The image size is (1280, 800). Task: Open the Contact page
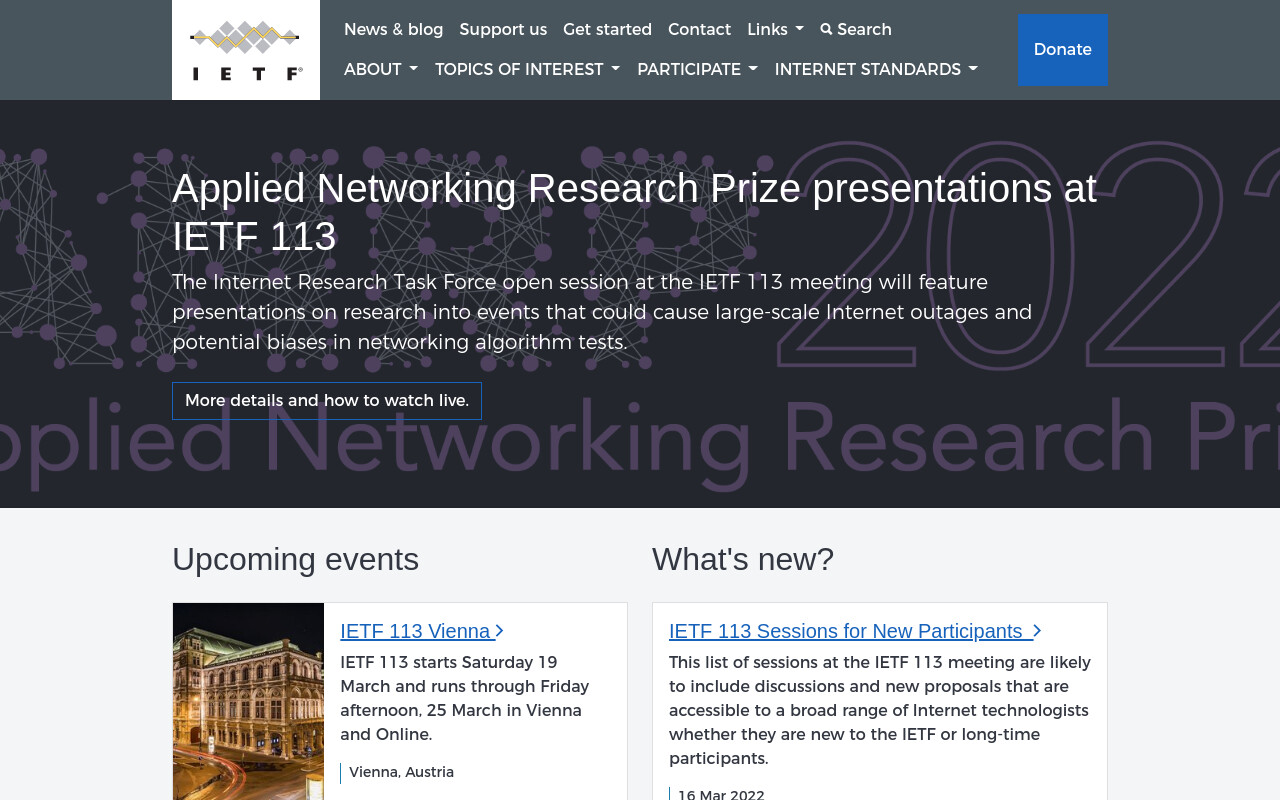coord(699,30)
